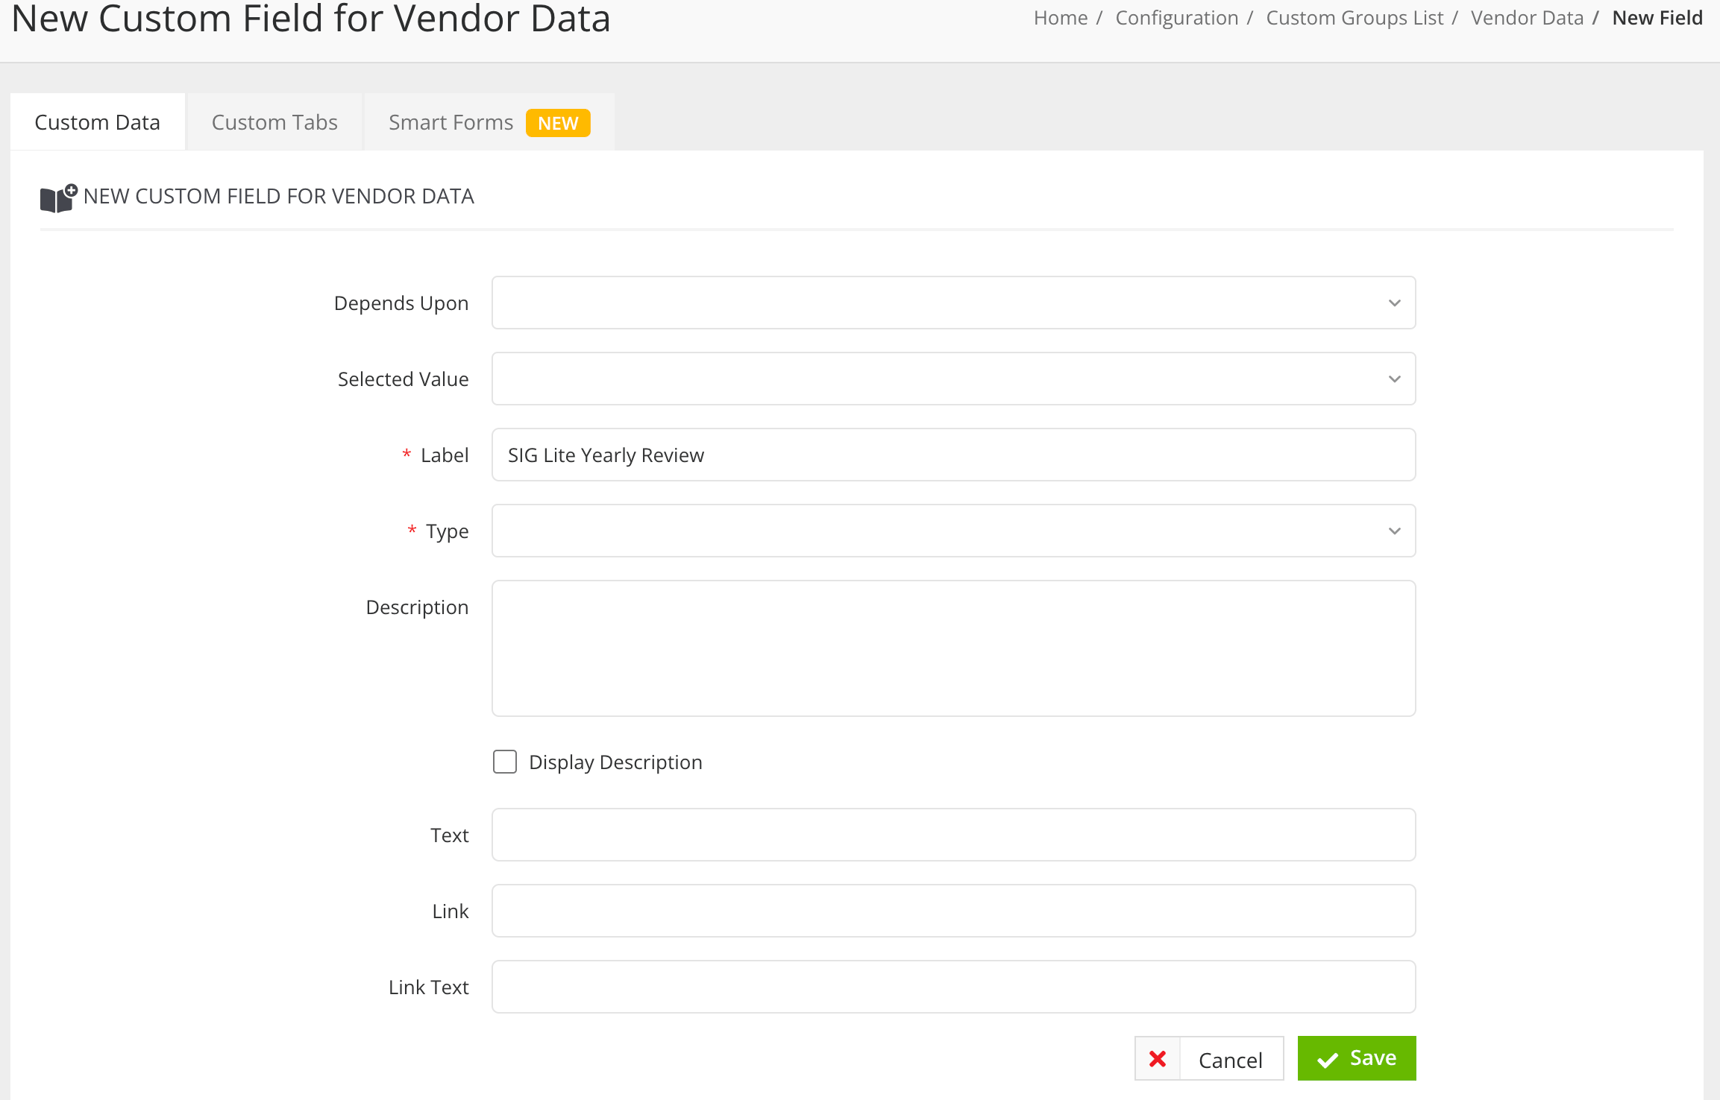Click the red X icon on Cancel button

click(1157, 1058)
